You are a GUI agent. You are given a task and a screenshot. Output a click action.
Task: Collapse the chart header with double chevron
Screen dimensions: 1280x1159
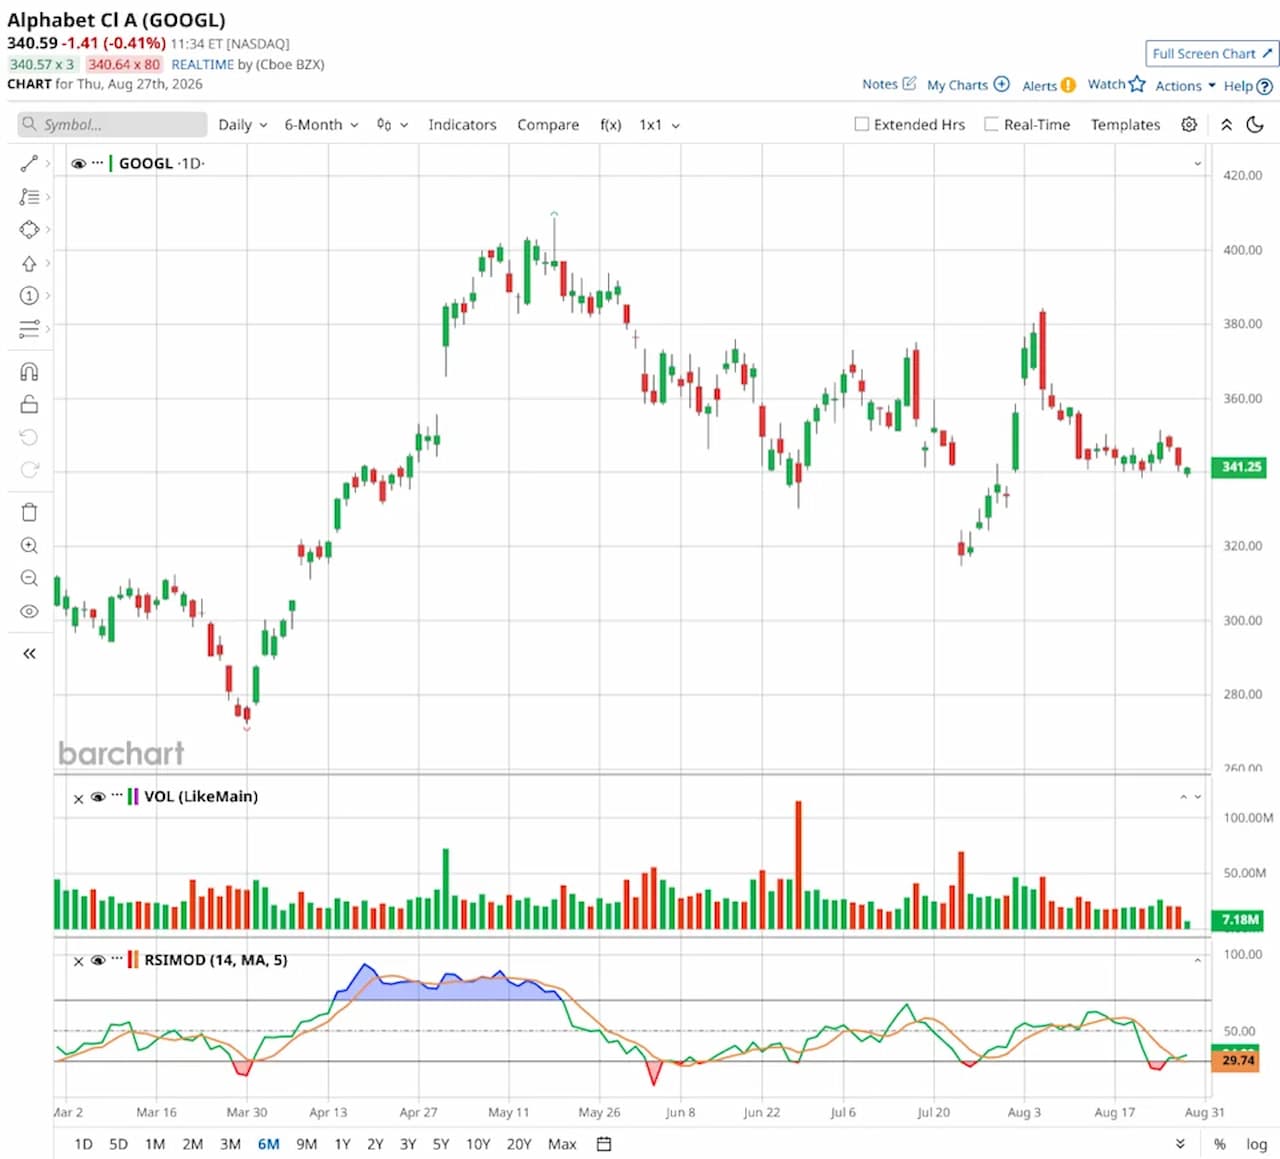coord(1226,125)
